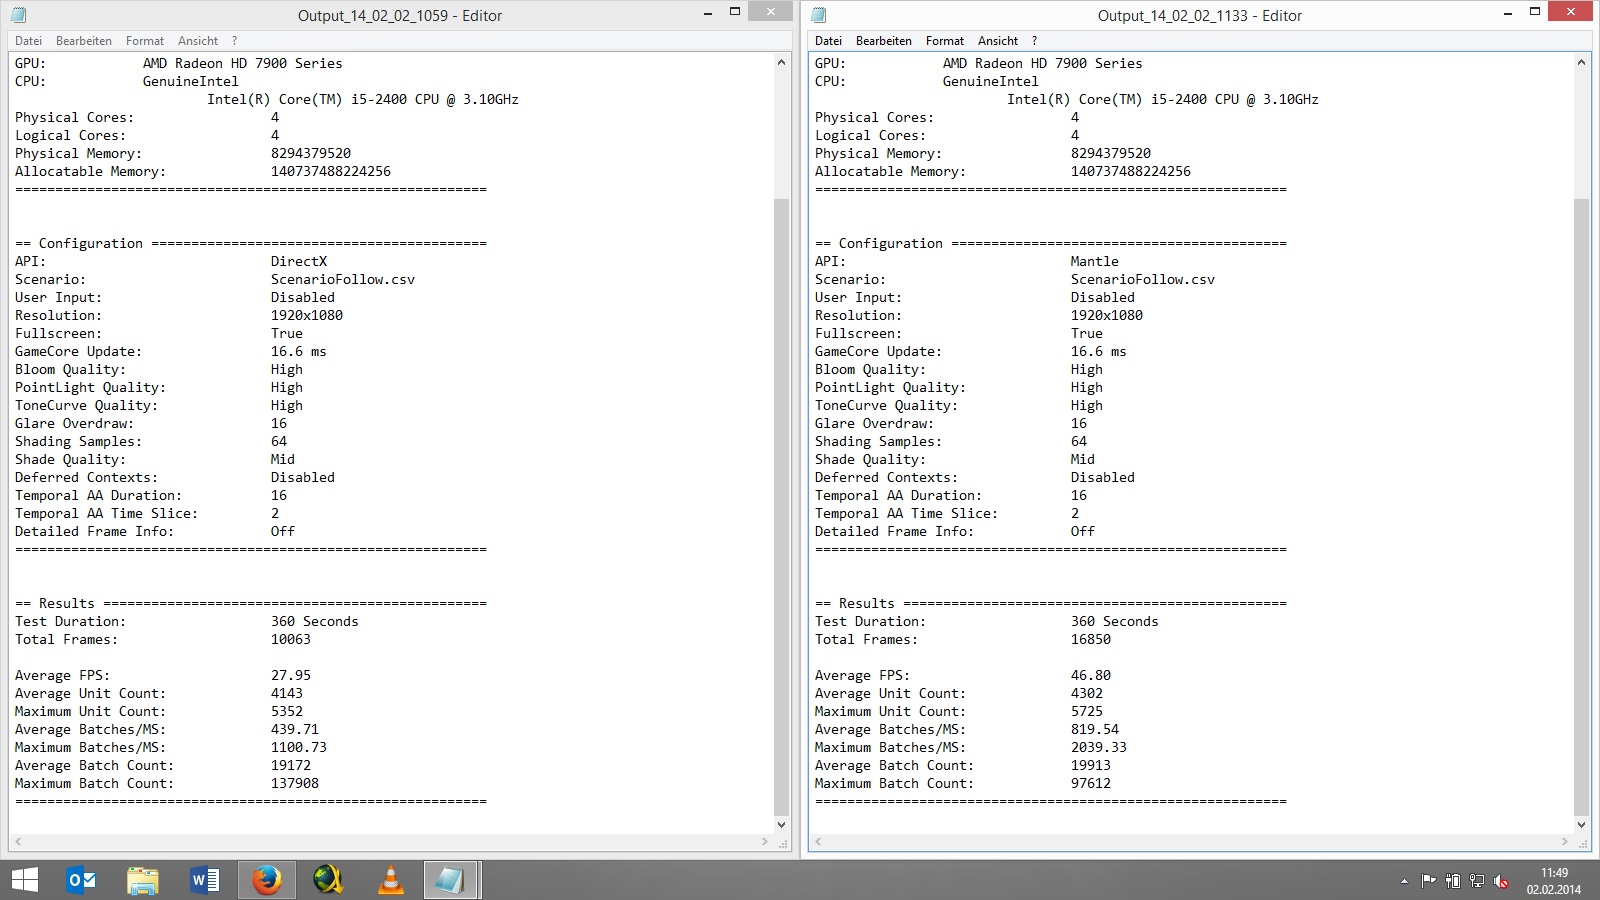Open Datei menu in the 1059 editor
The width and height of the screenshot is (1600, 900).
click(x=29, y=41)
